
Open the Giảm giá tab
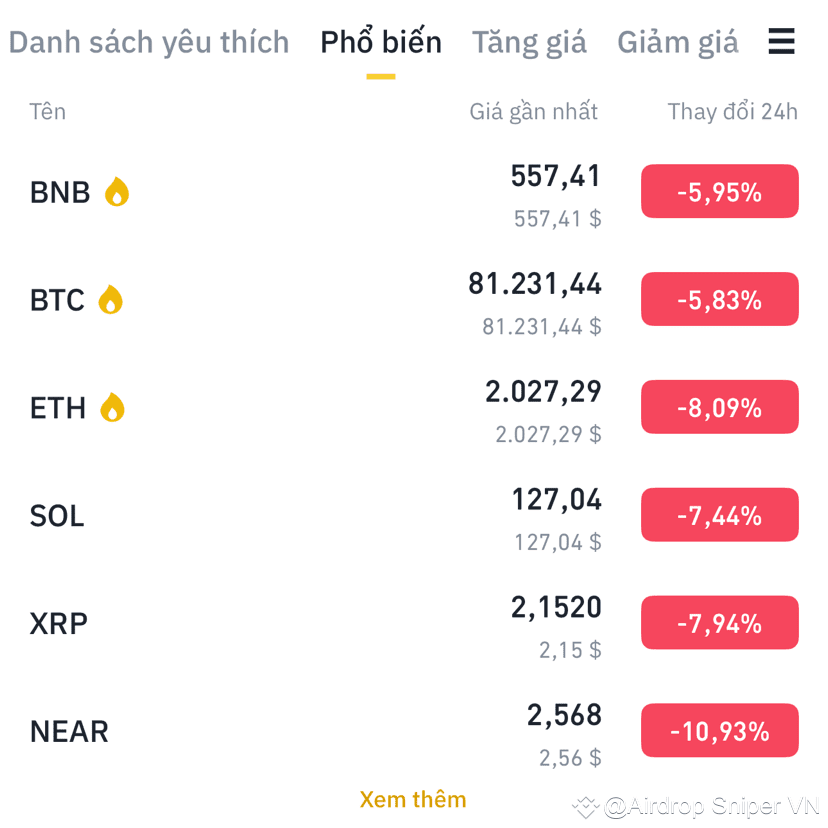click(x=678, y=42)
